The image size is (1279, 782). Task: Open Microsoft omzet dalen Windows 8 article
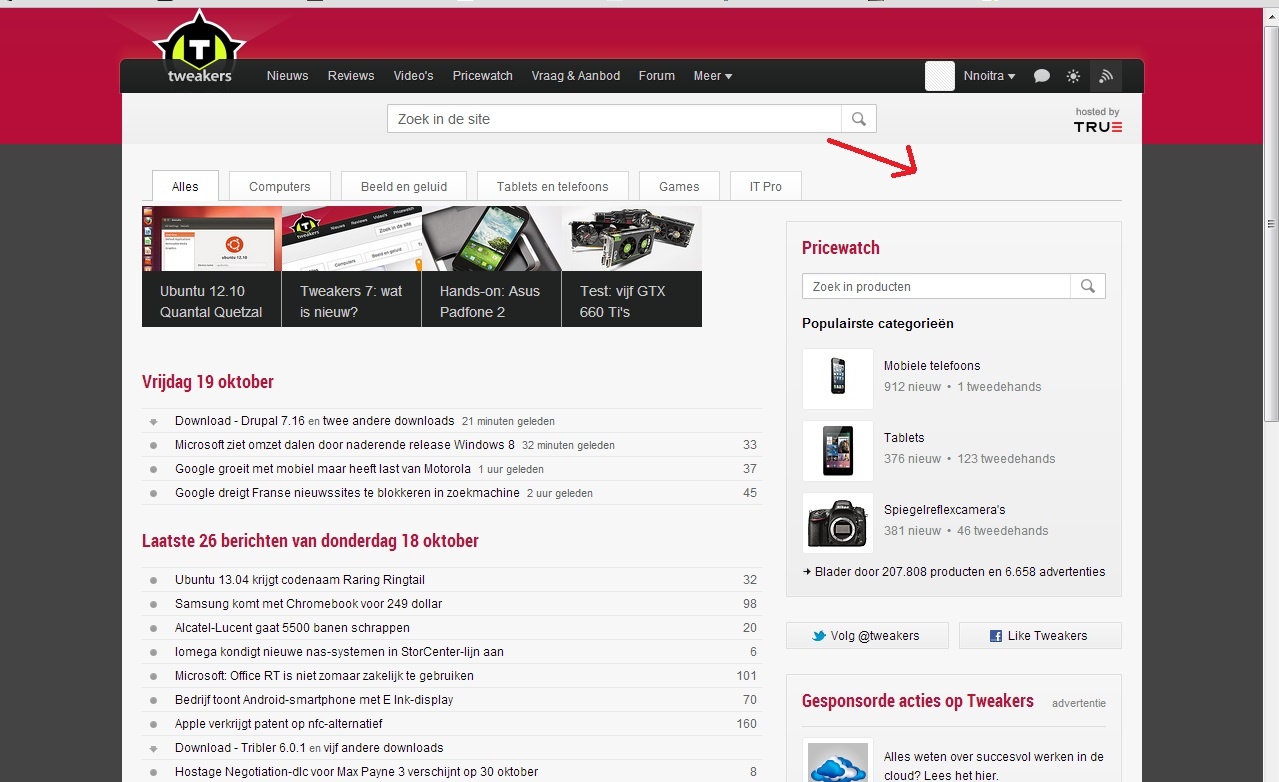coord(345,445)
